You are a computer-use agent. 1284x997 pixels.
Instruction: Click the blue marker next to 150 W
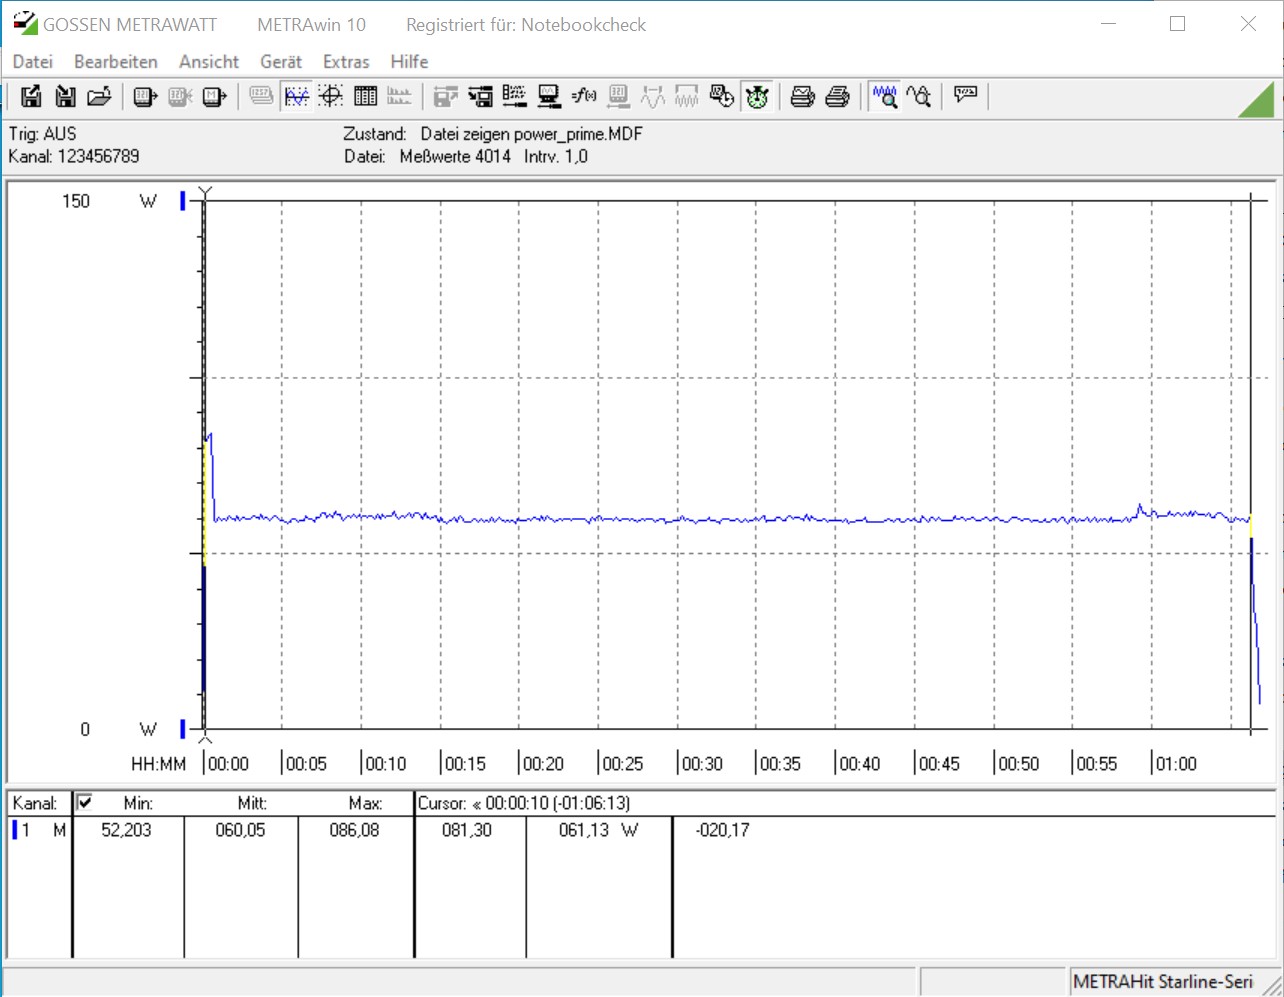coord(183,201)
